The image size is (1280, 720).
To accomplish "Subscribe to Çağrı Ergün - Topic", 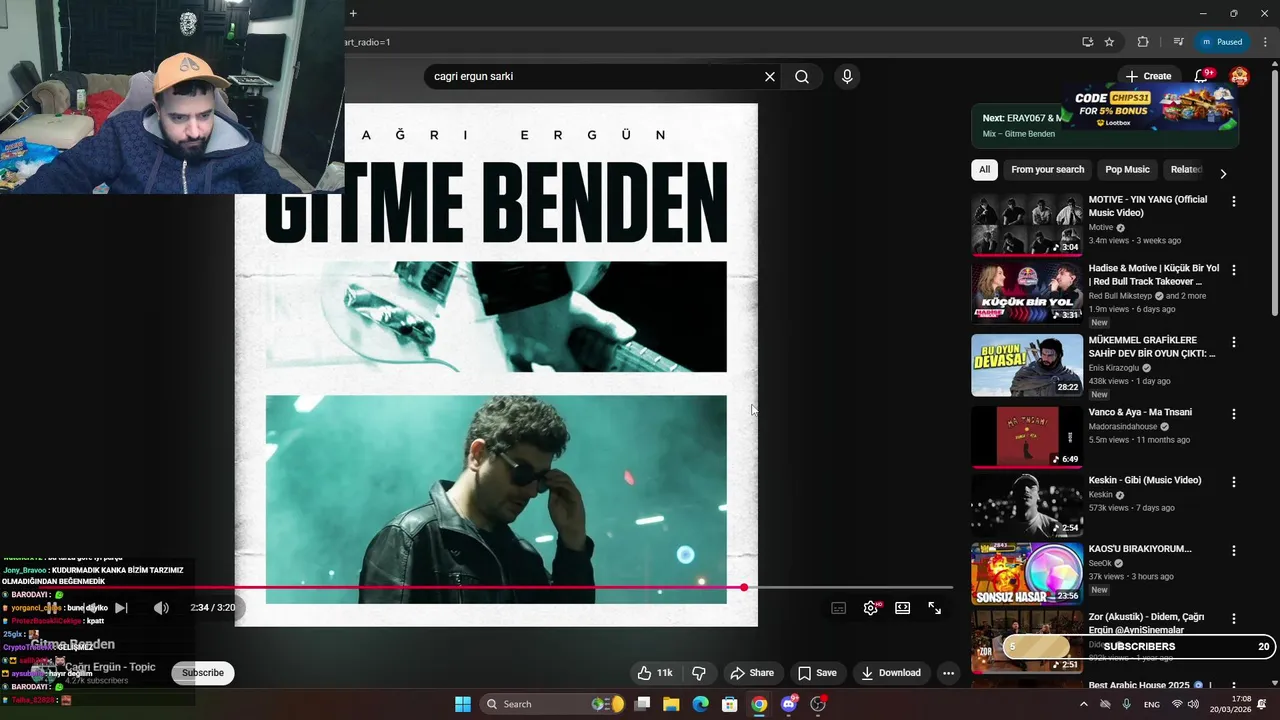I will click(203, 673).
